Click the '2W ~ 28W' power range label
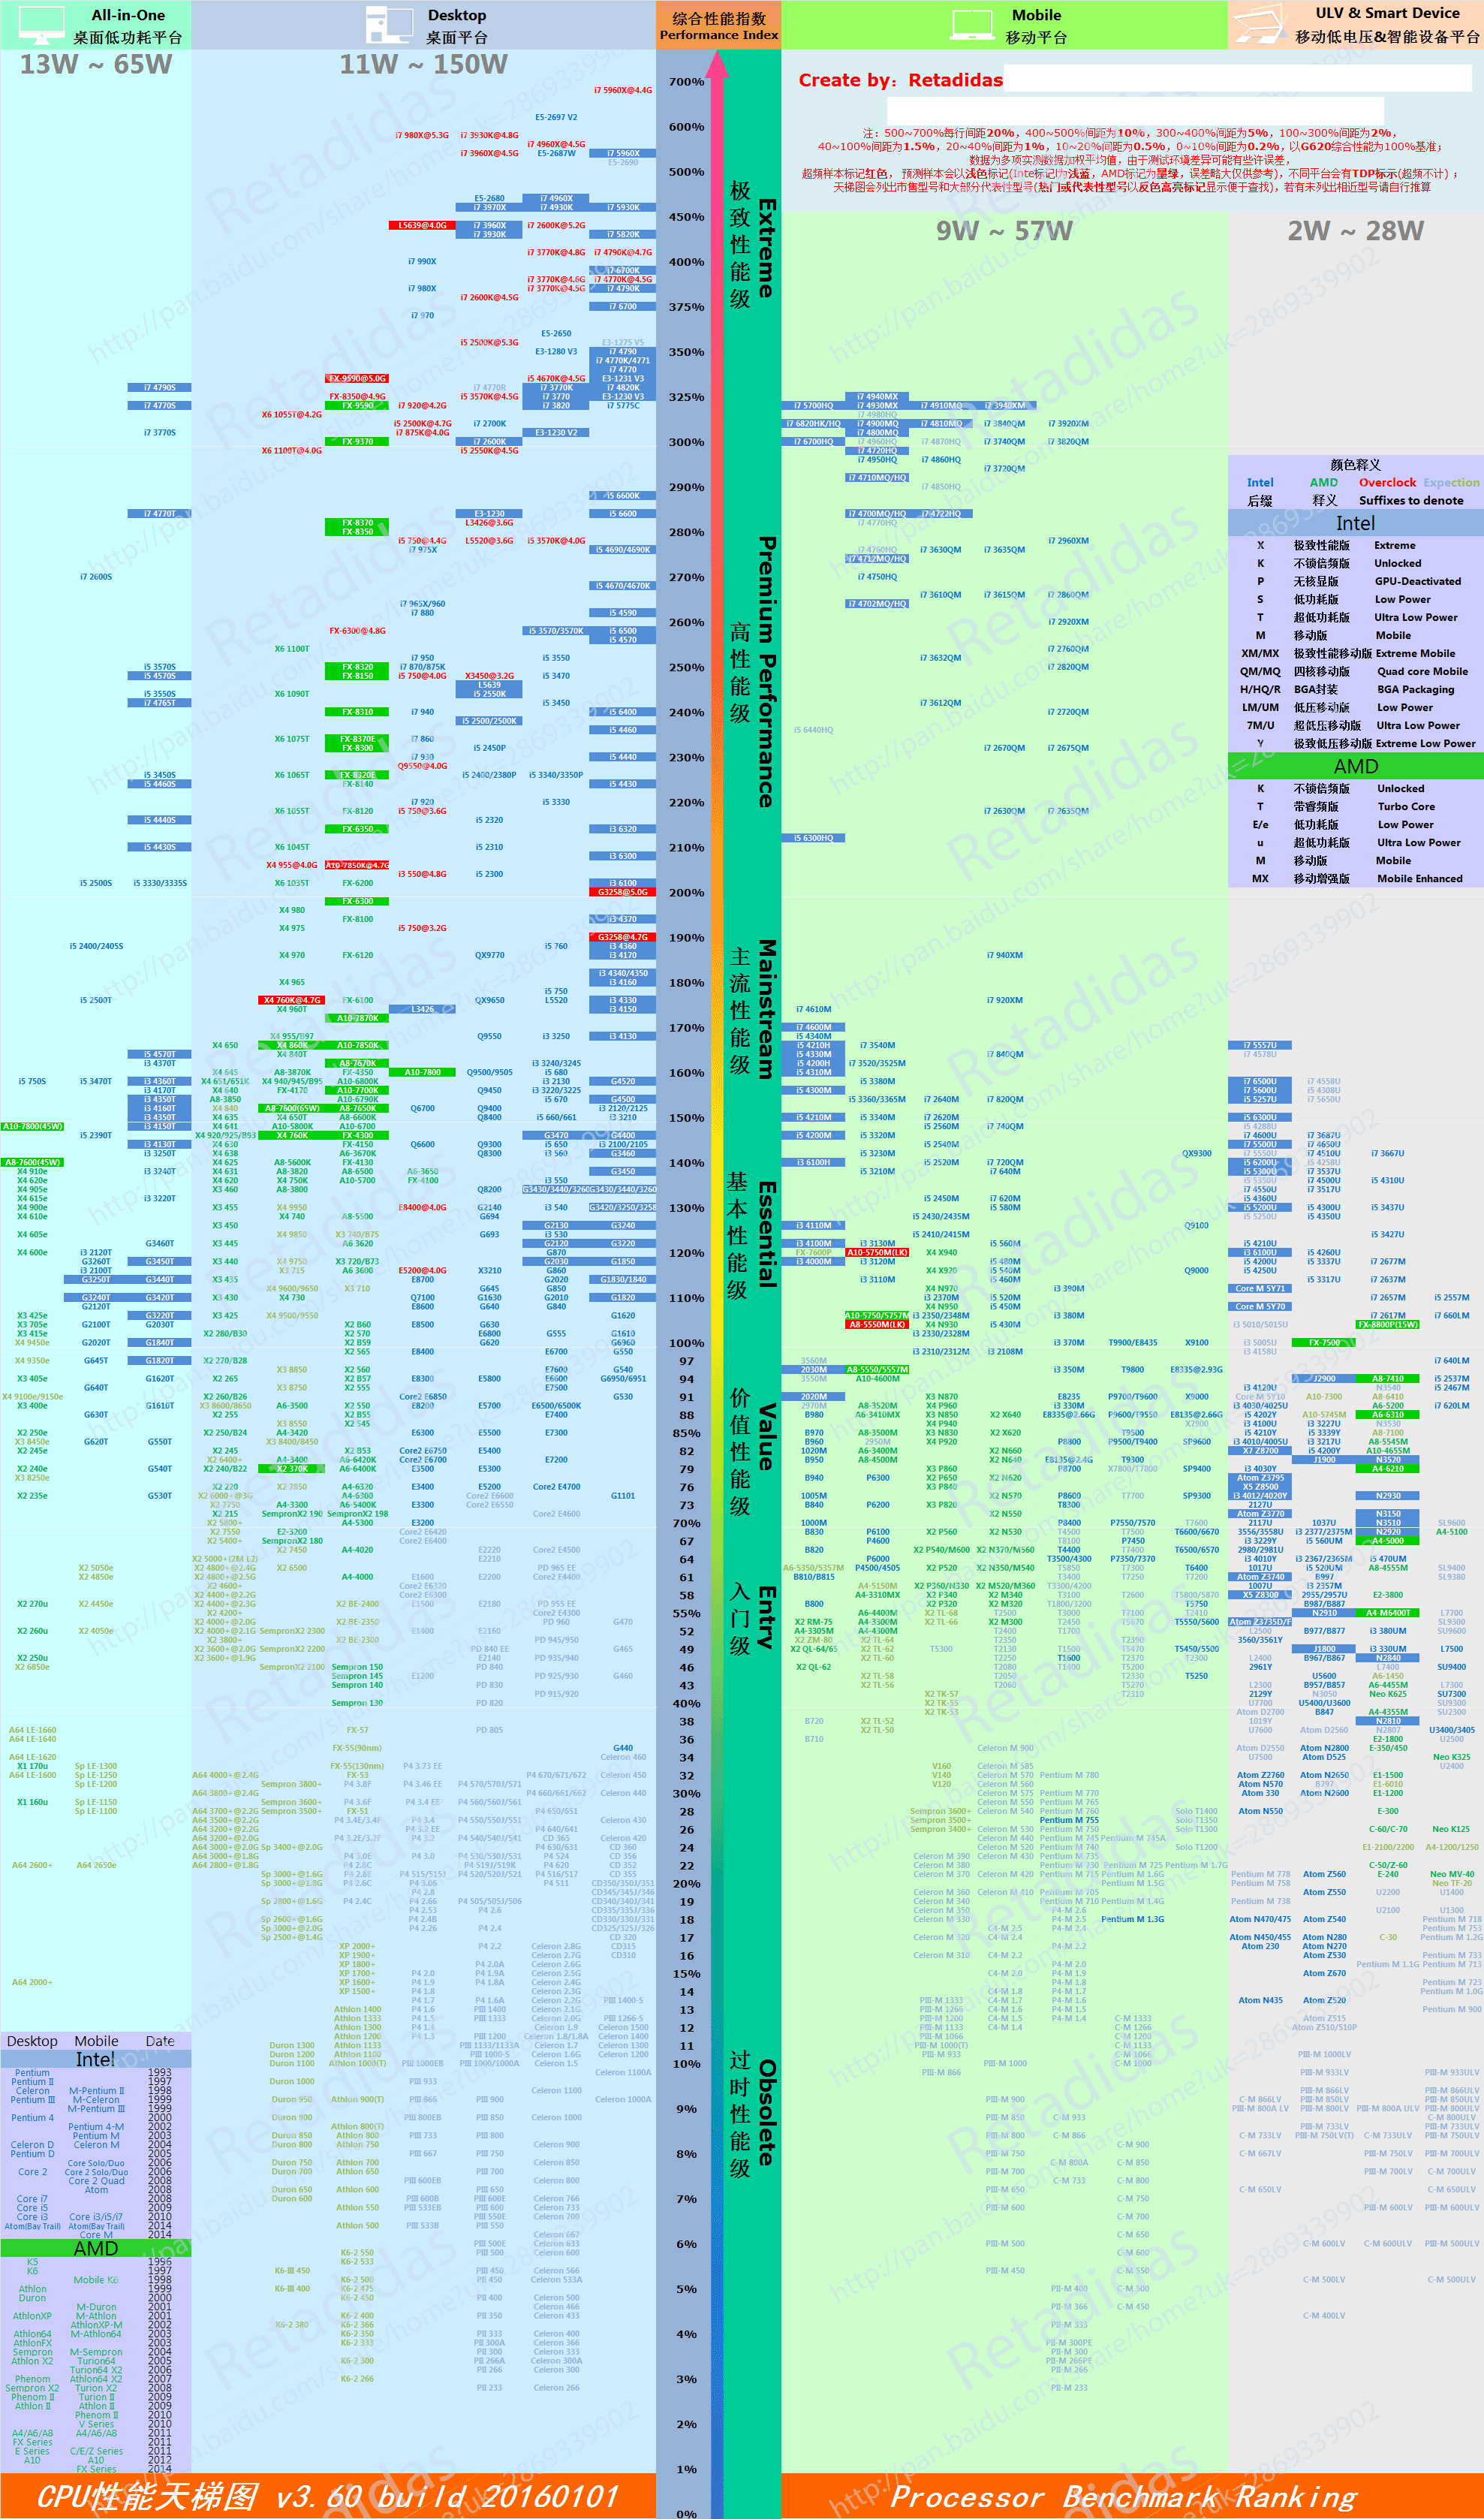The height and width of the screenshot is (2519, 1484). click(x=1355, y=231)
